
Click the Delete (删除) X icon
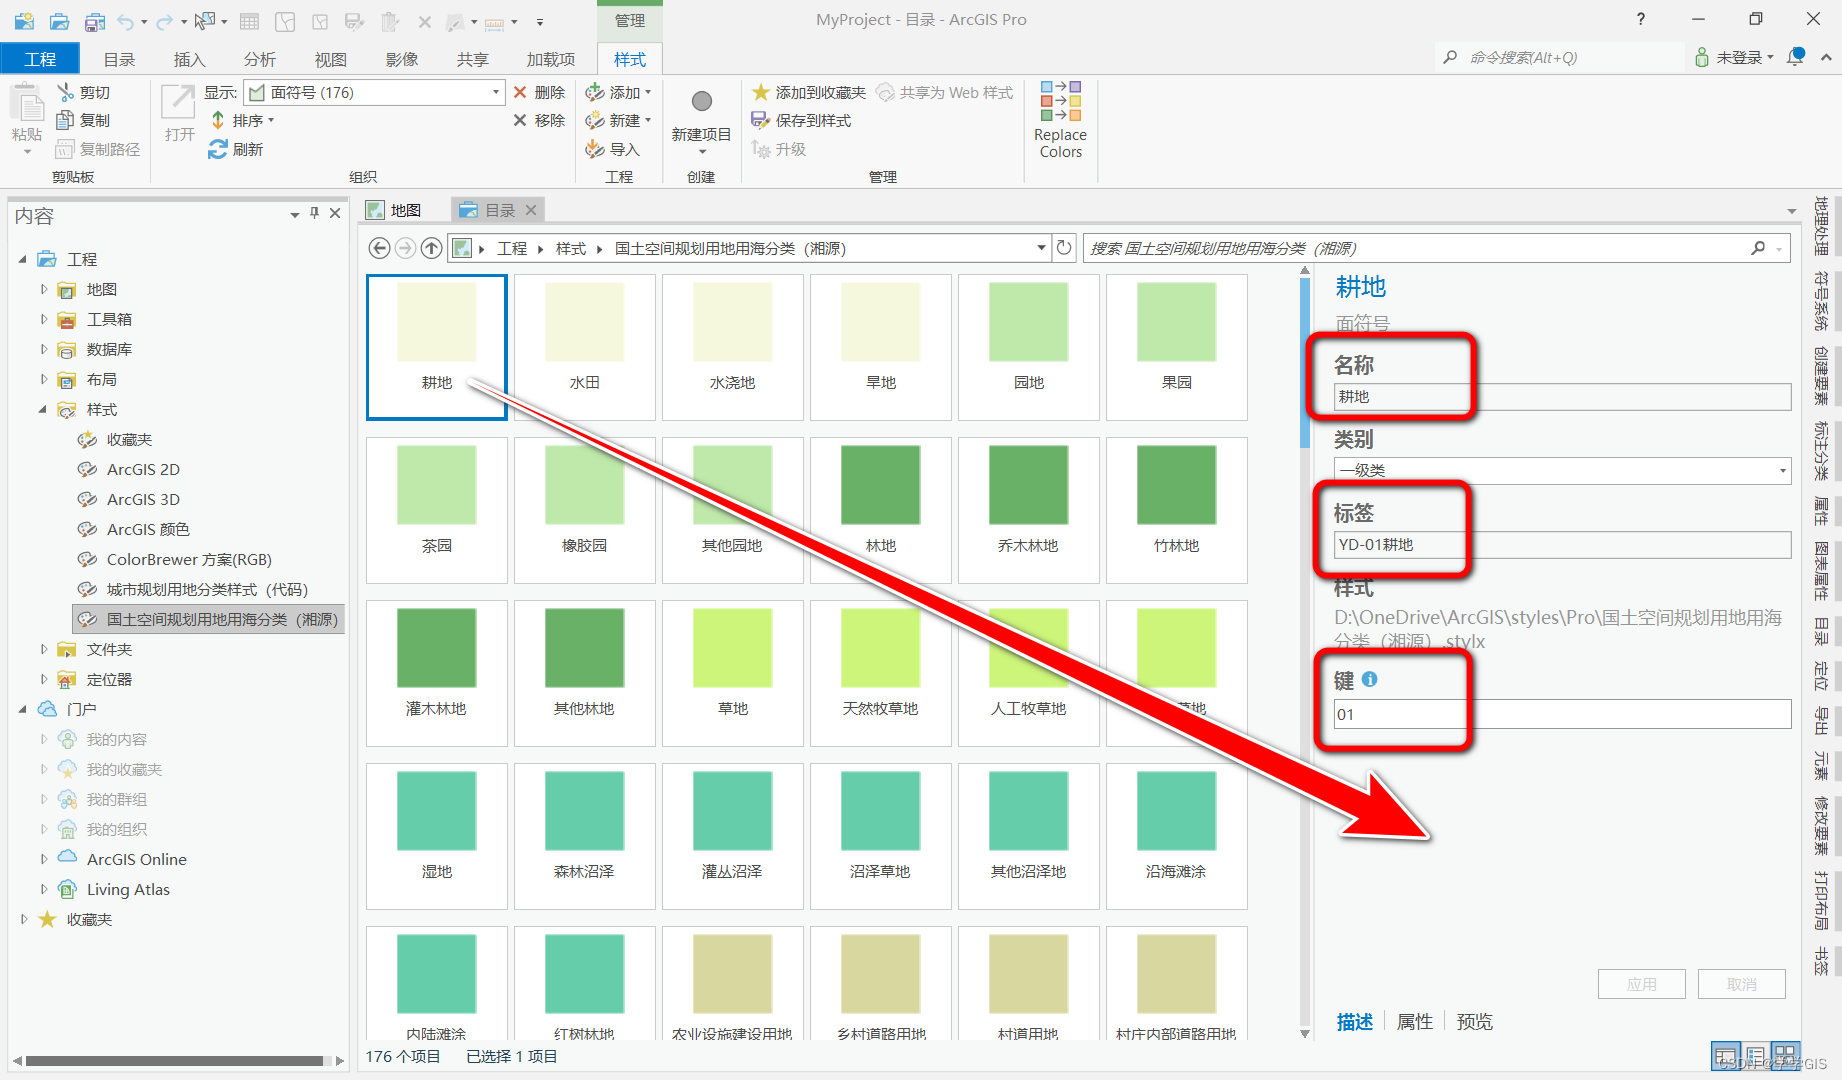click(520, 92)
